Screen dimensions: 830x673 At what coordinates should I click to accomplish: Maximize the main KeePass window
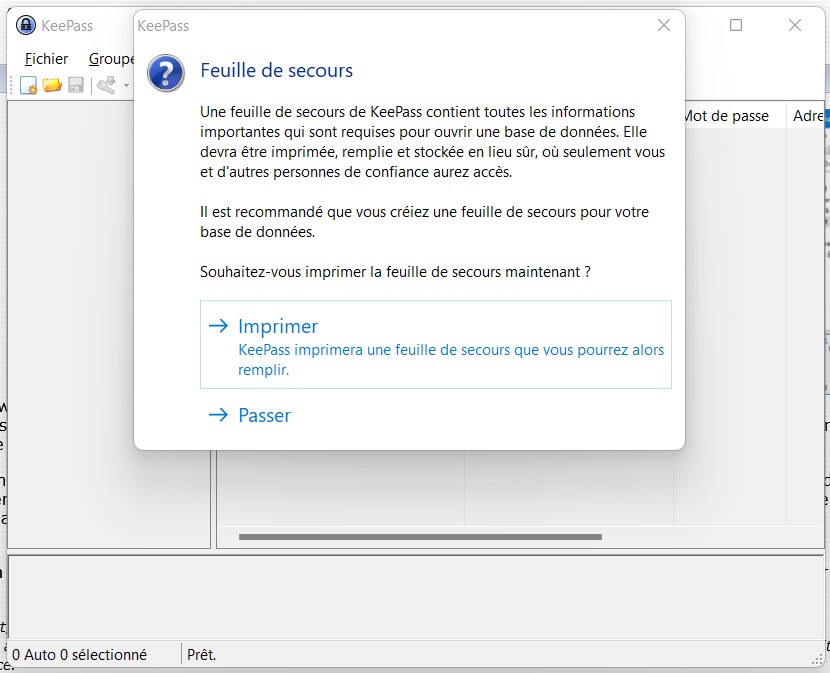coord(736,26)
